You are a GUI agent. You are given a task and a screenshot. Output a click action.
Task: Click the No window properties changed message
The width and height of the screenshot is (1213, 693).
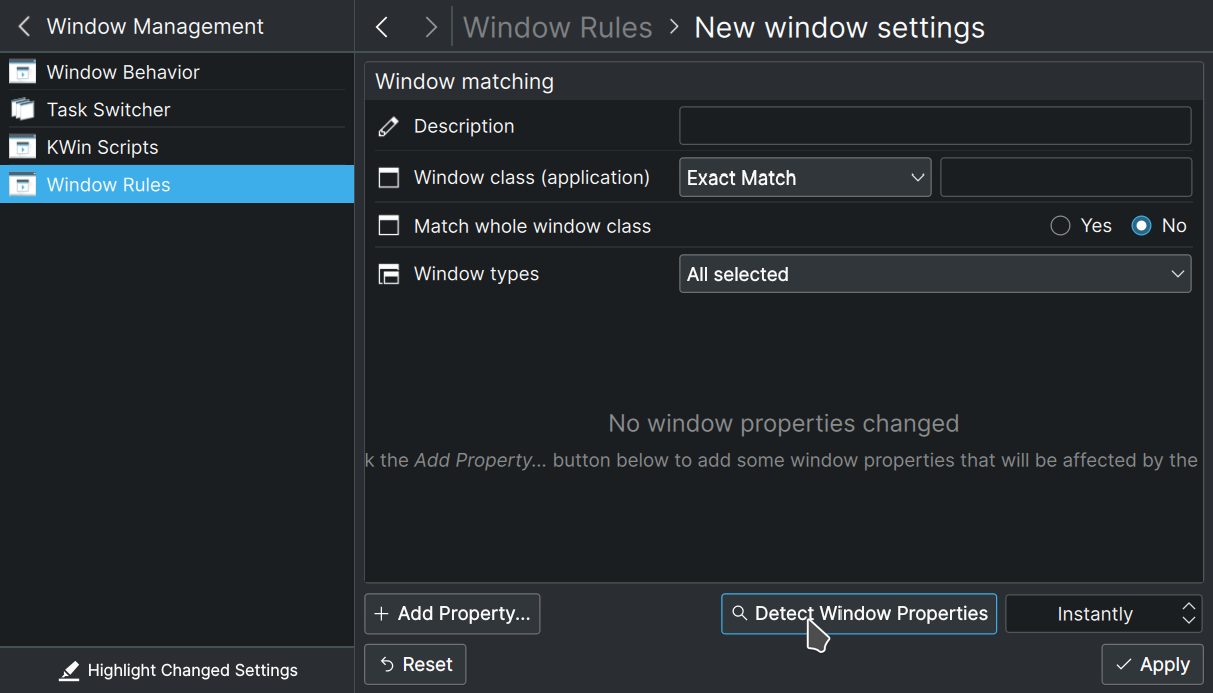783,423
